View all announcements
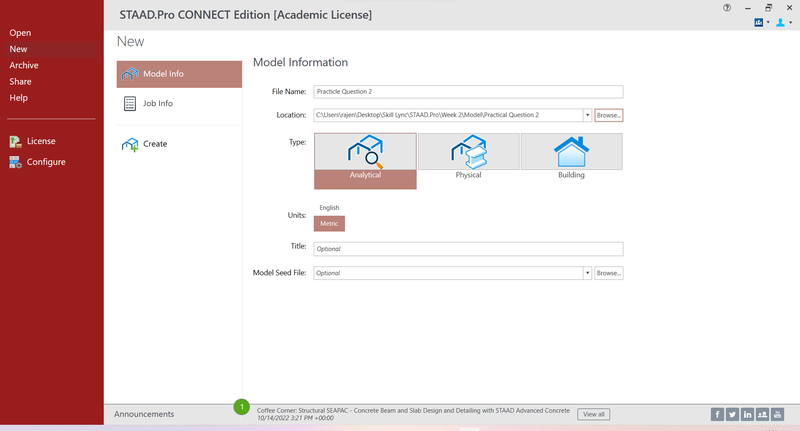Viewport: 800px width, 431px height. pyautogui.click(x=593, y=414)
